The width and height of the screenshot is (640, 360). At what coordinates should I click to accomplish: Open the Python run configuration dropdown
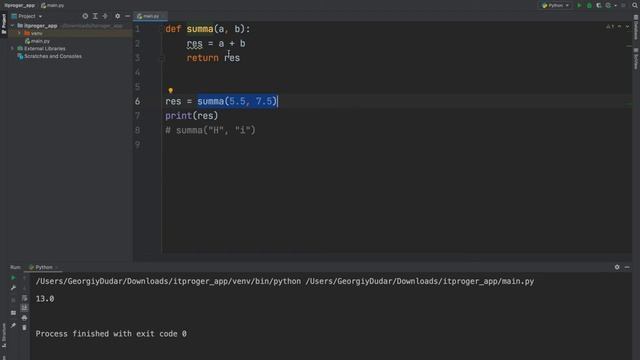556,5
